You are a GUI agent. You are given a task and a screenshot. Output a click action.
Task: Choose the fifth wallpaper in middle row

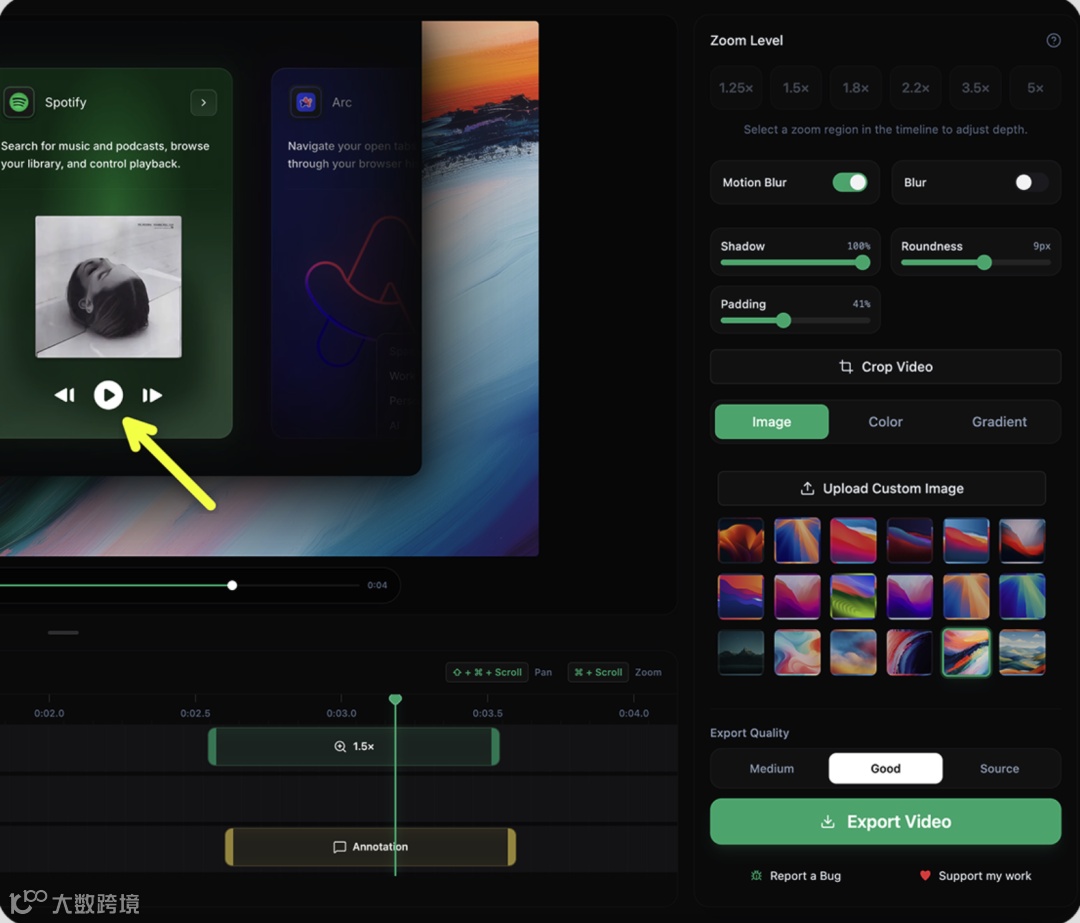coord(966,597)
